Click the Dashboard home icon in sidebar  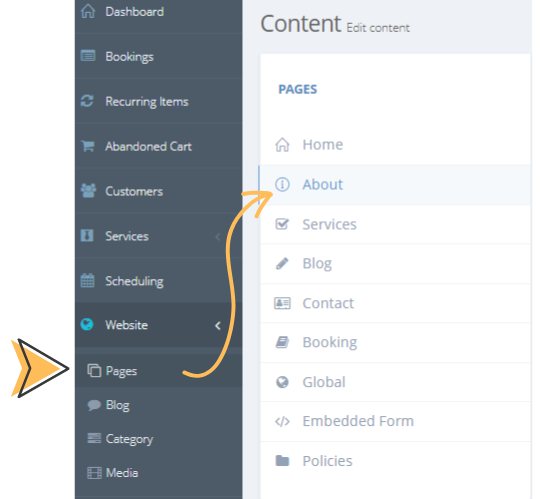[88, 11]
